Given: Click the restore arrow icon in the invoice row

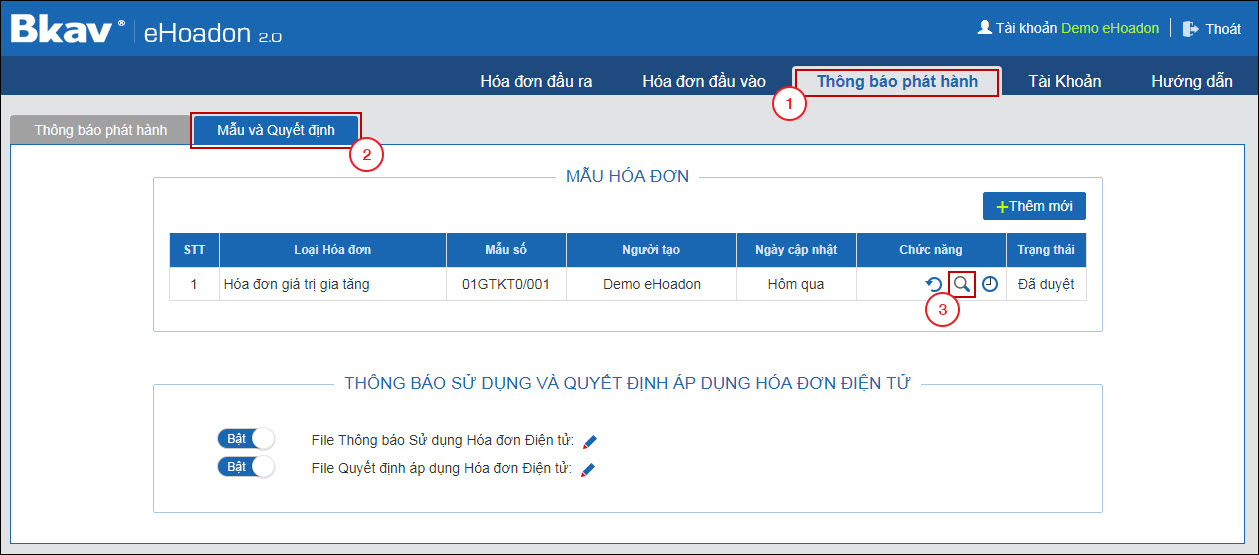Looking at the screenshot, I should click(x=934, y=284).
